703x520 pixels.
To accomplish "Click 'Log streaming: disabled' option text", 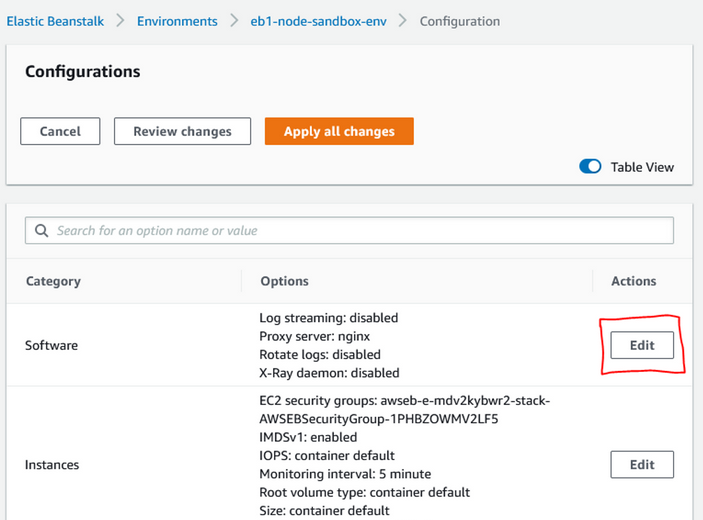I will pyautogui.click(x=329, y=318).
